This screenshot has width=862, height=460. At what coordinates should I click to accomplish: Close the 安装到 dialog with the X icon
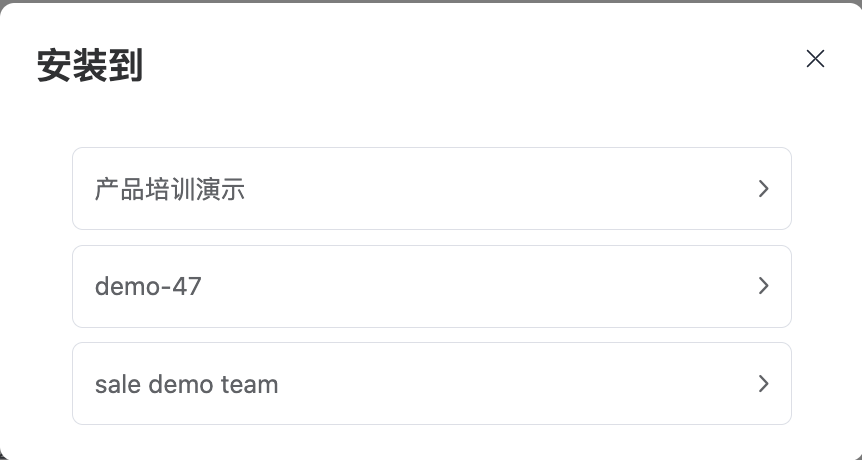pyautogui.click(x=815, y=59)
